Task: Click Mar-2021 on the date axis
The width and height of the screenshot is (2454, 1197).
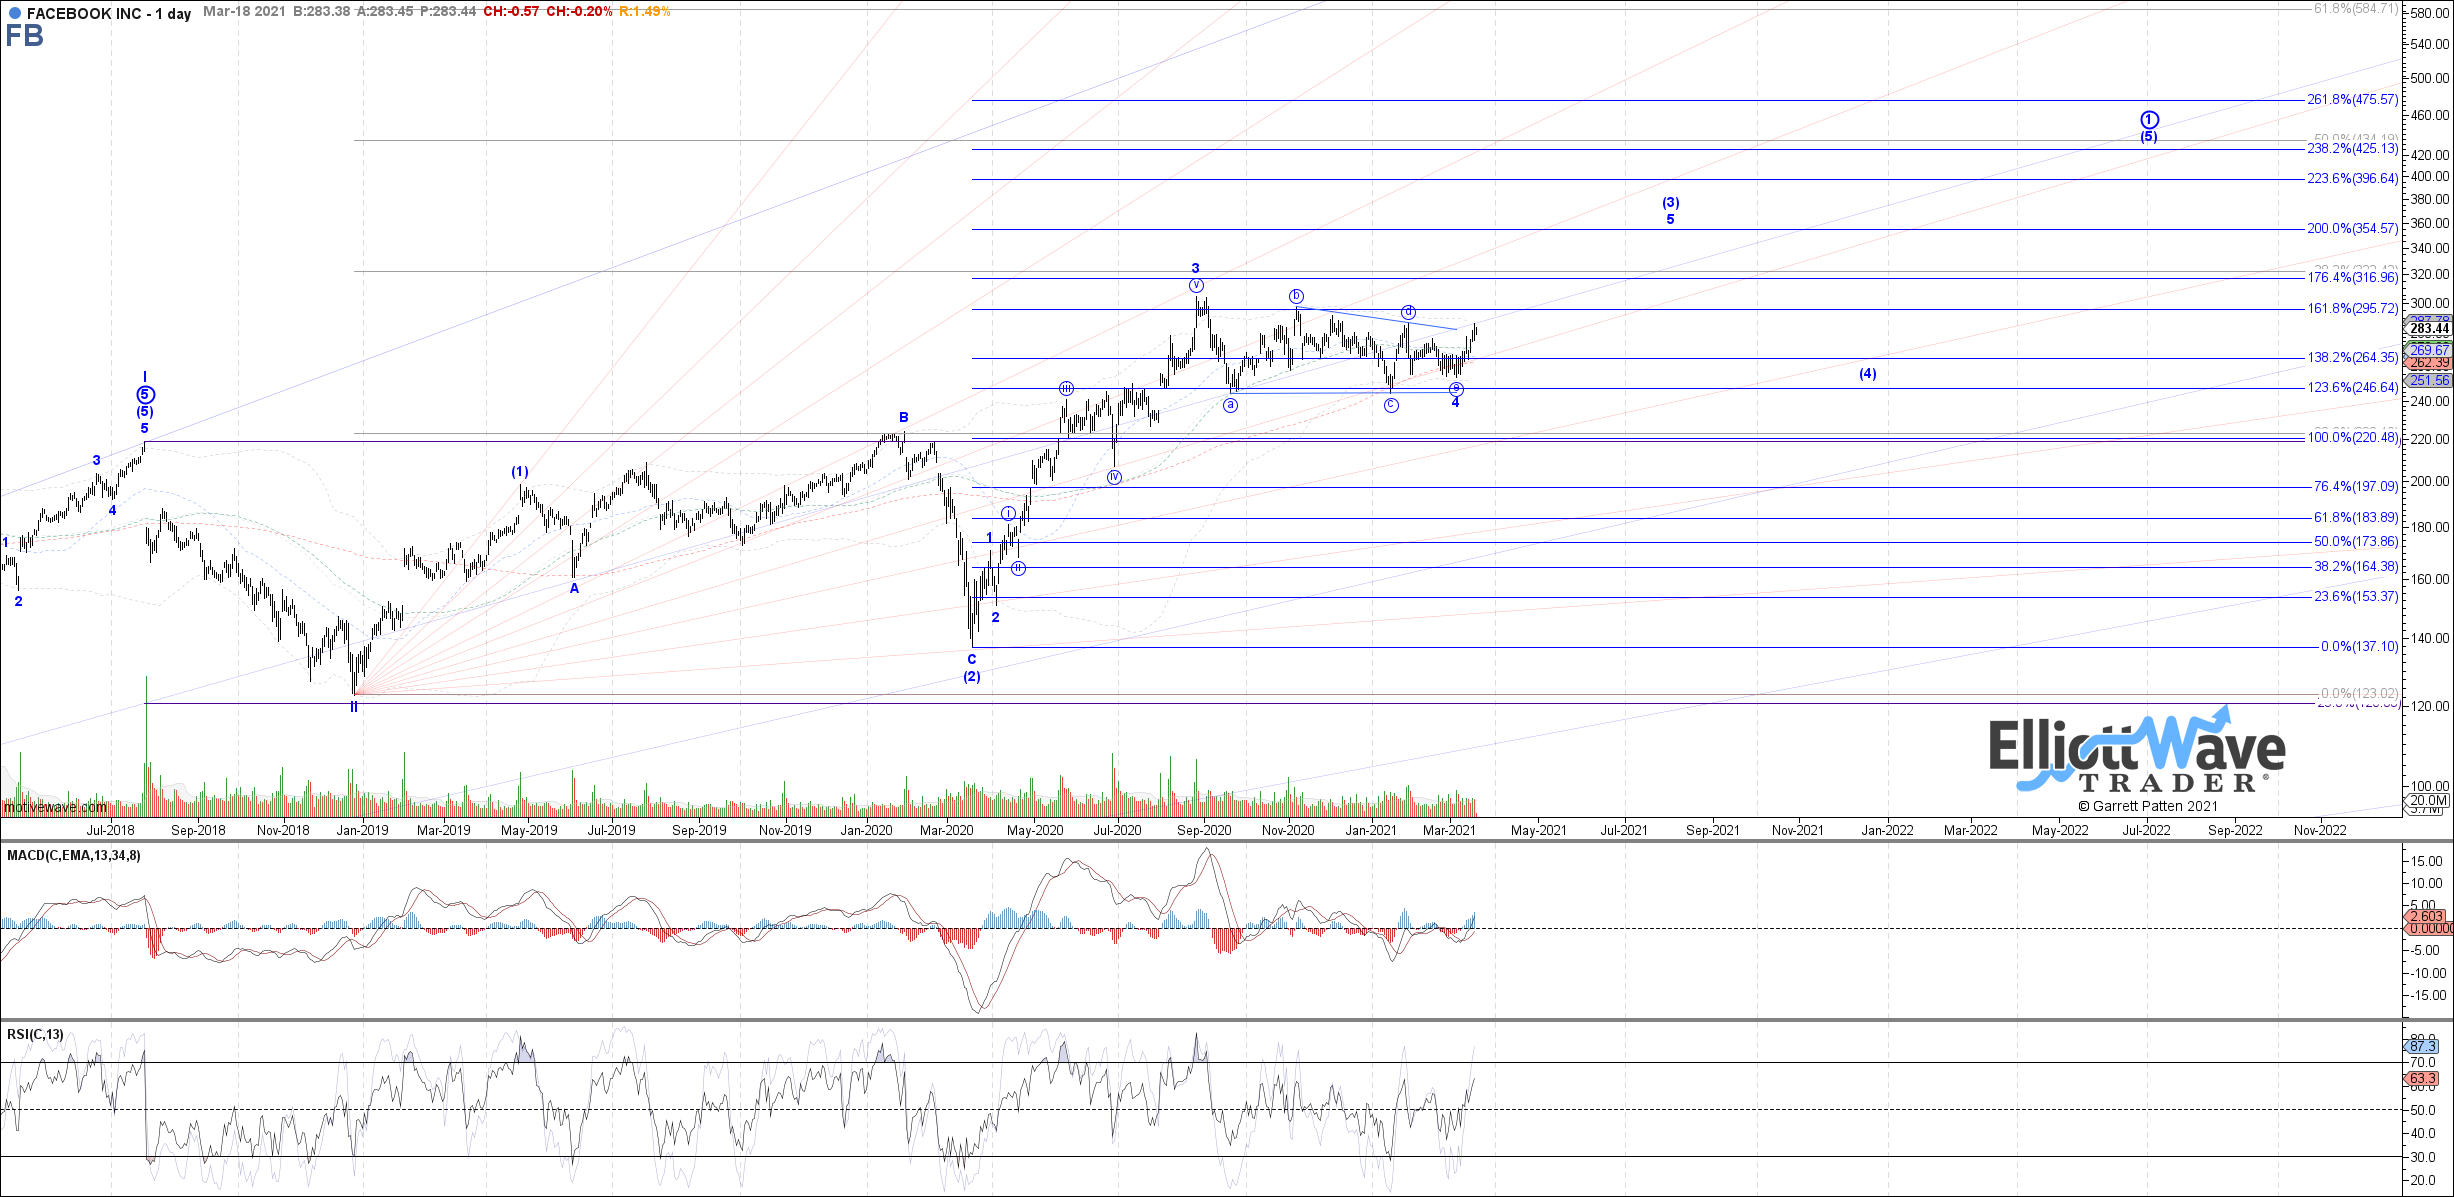Action: 1449,830
